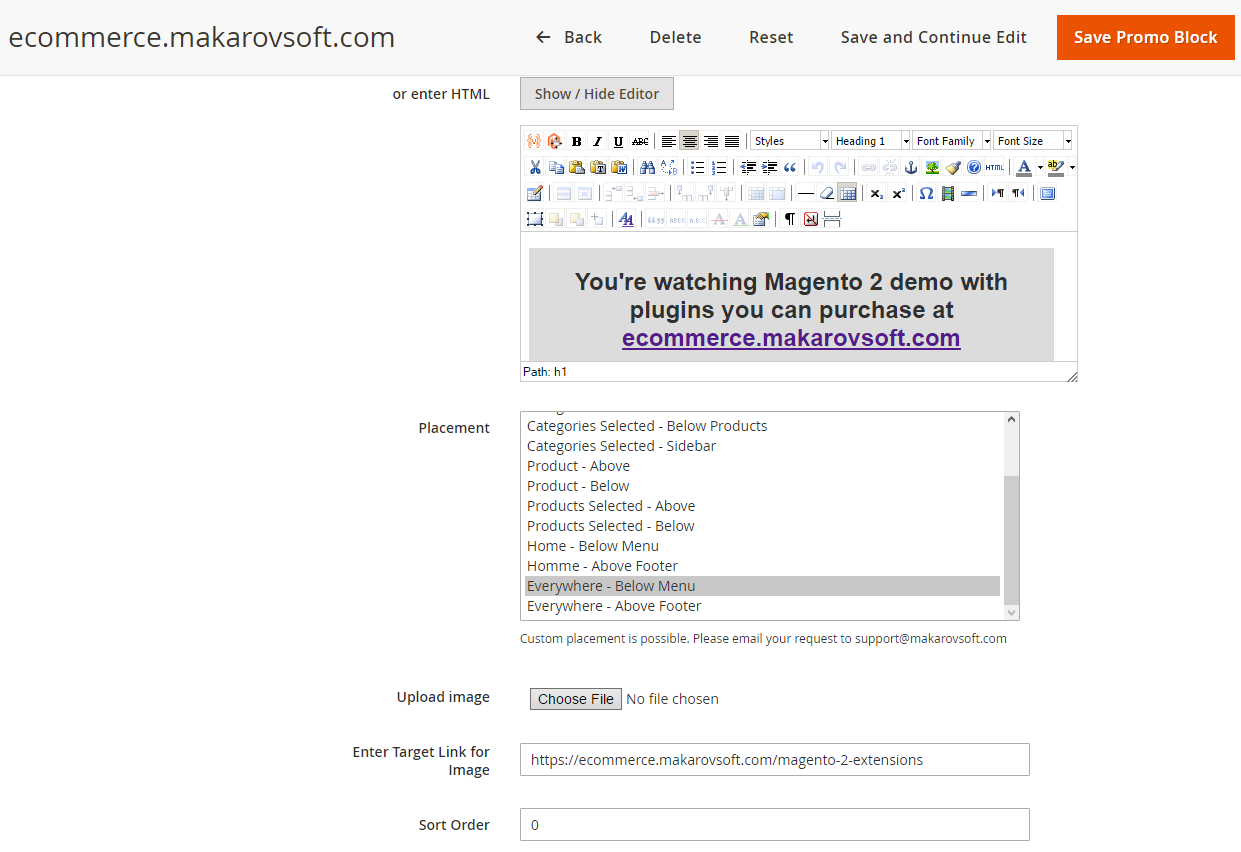Click the Reset button
The height and width of the screenshot is (852, 1241).
(771, 37)
